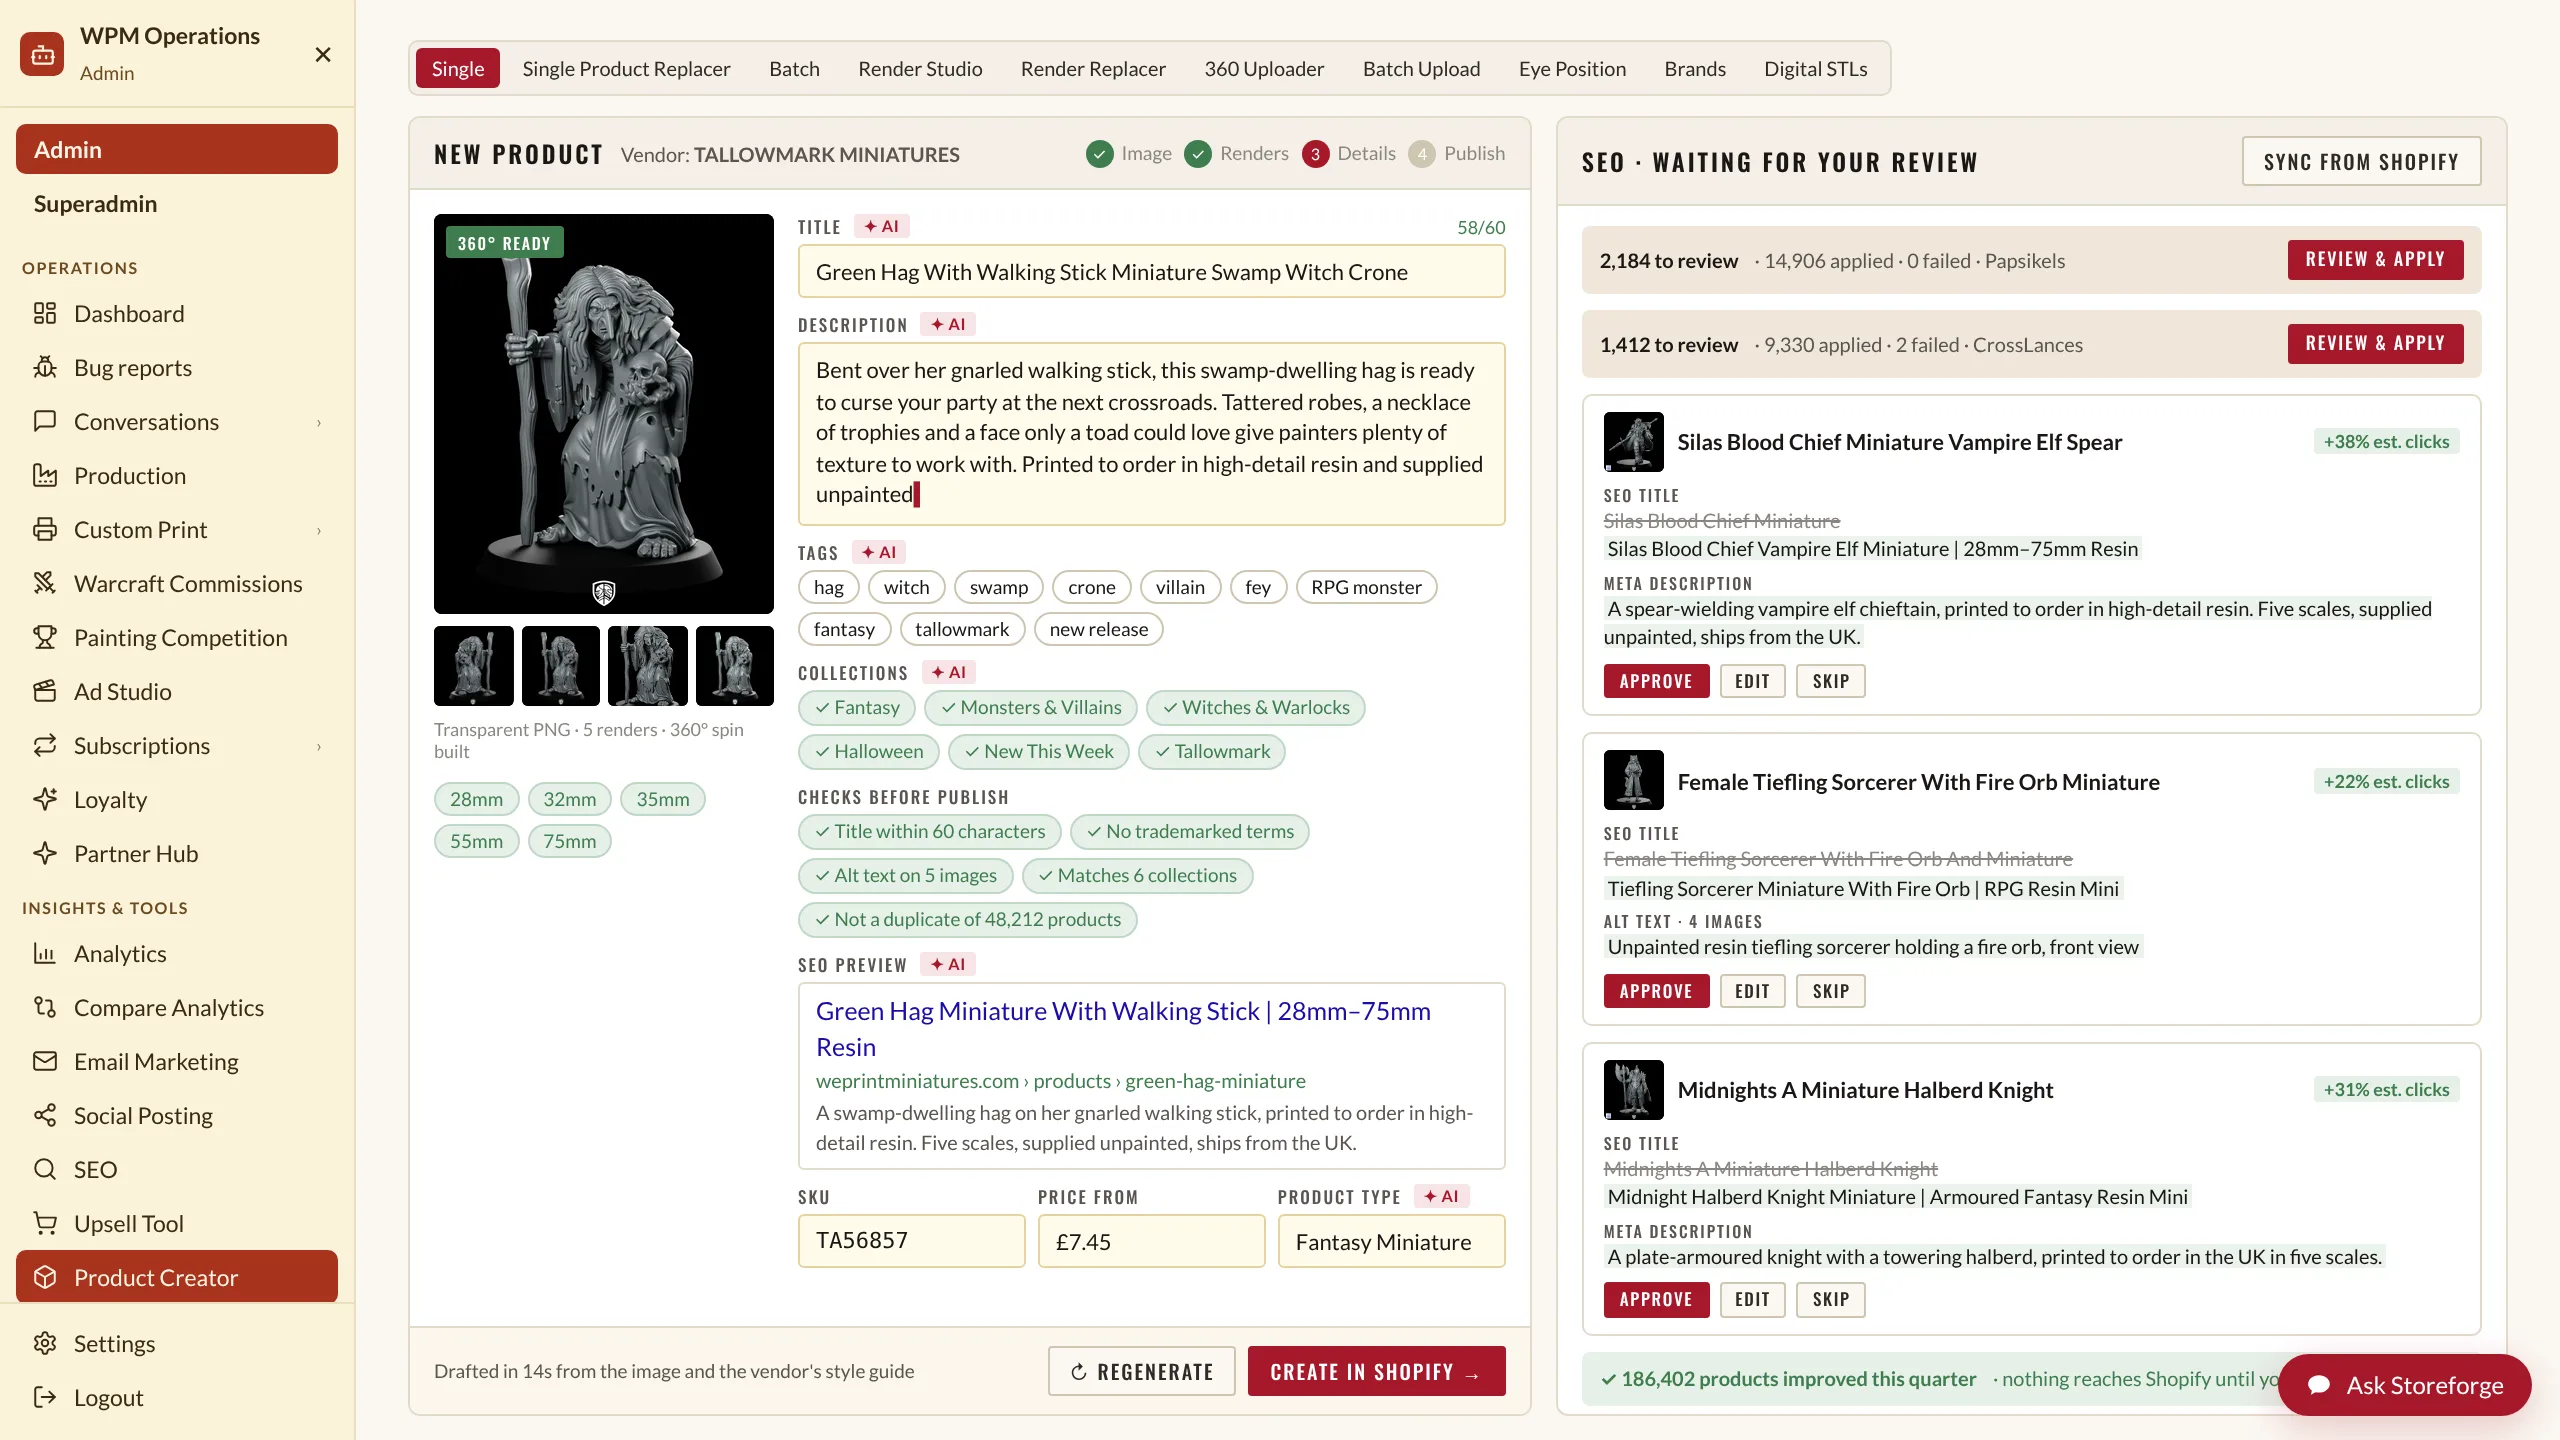Toggle the Halloween collection chip
Image resolution: width=2560 pixels, height=1440 pixels.
[x=869, y=752]
